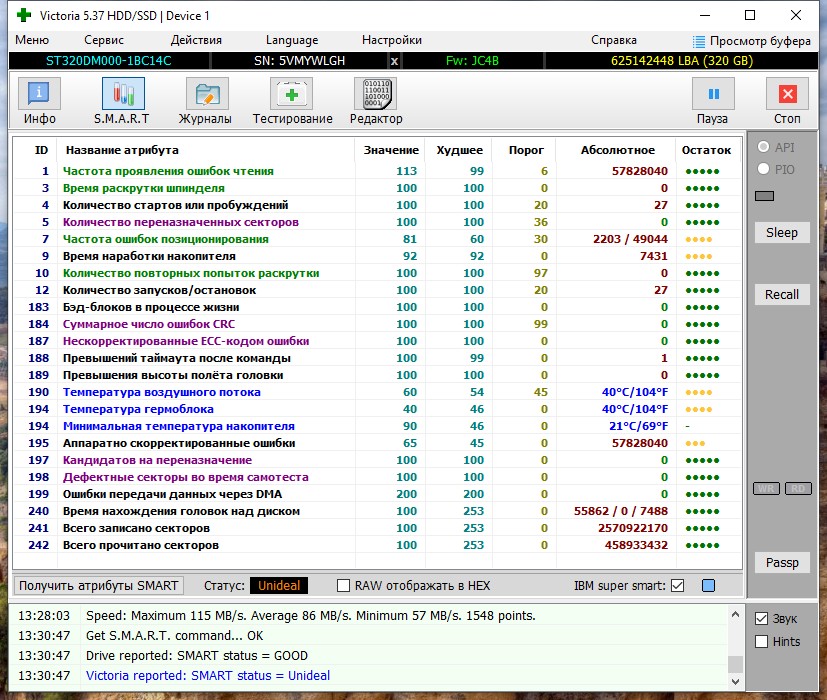Select the API access mode
The height and width of the screenshot is (700, 827).
tap(763, 147)
